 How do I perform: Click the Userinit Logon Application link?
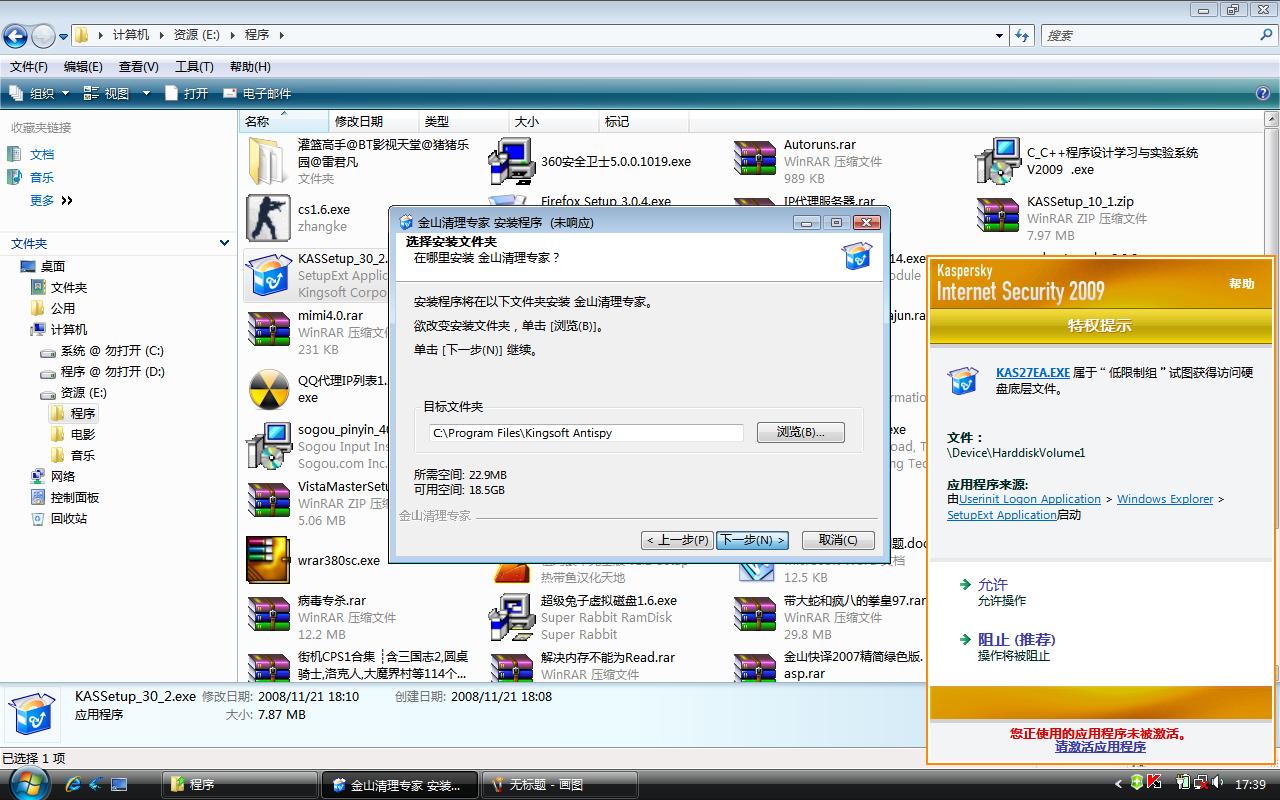[x=1030, y=499]
